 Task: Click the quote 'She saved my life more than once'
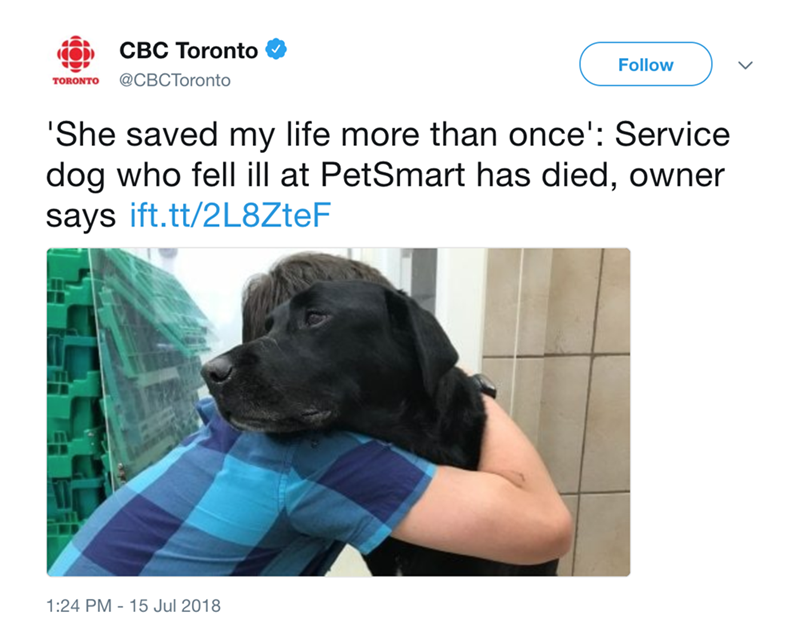[299, 136]
